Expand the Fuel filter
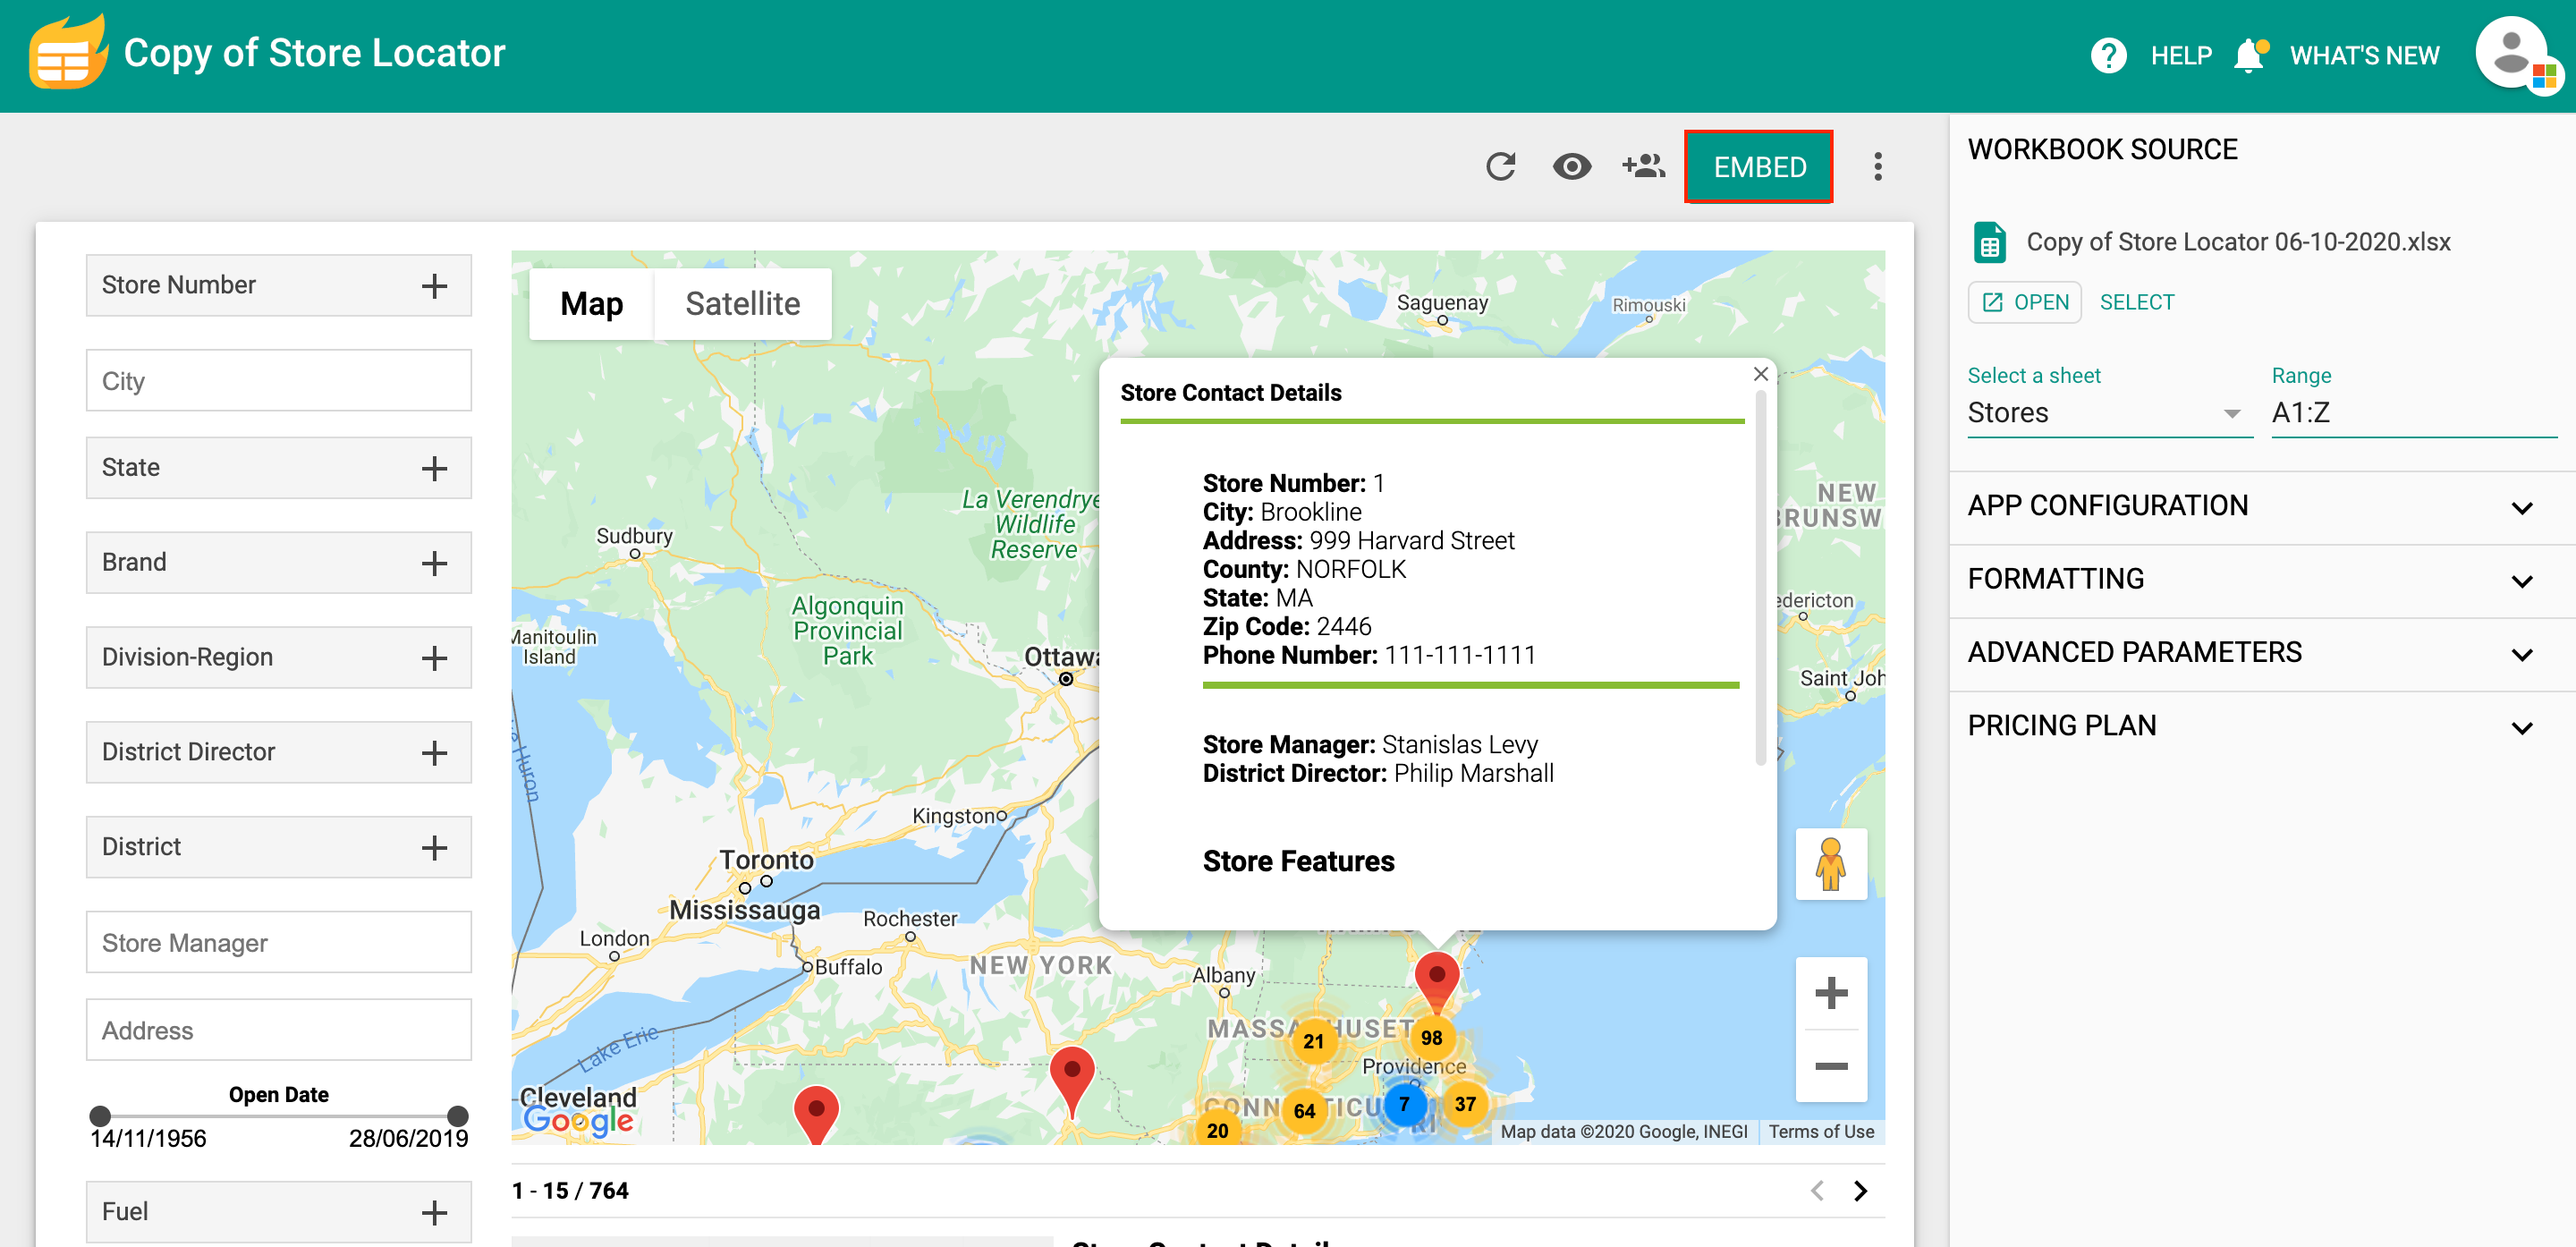The width and height of the screenshot is (2576, 1247). point(279,1212)
